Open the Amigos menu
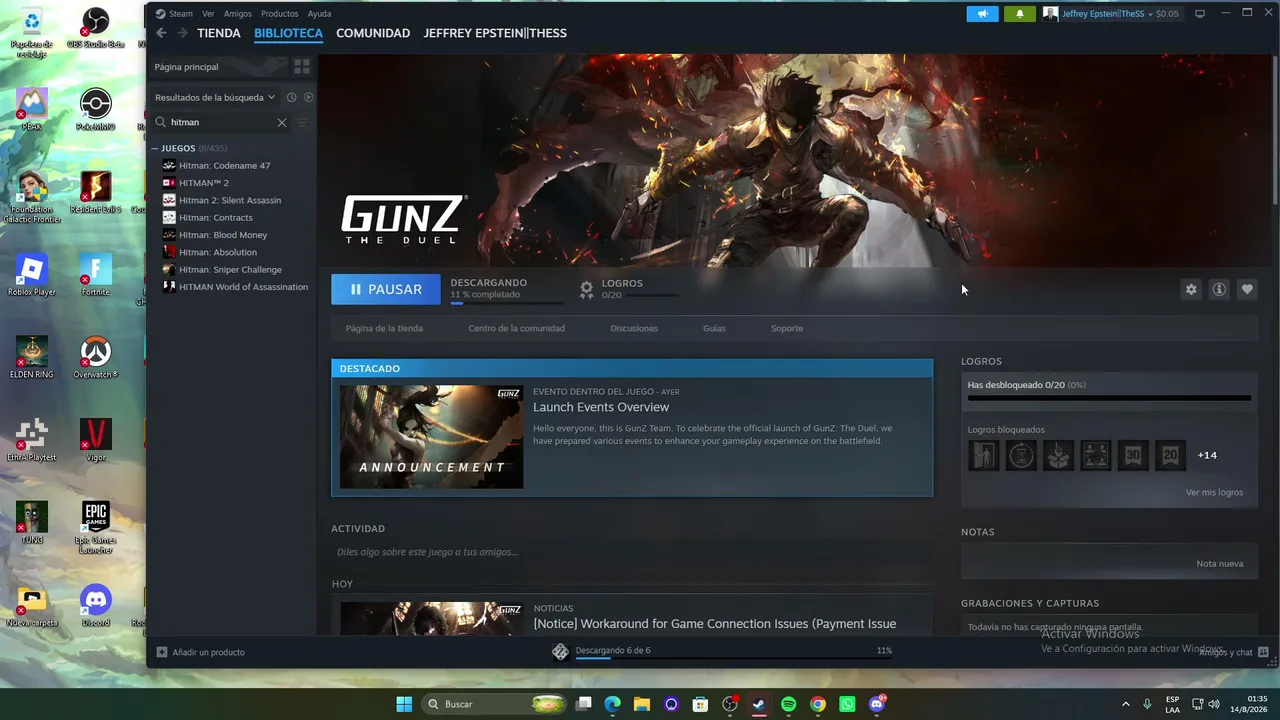The height and width of the screenshot is (720, 1280). (238, 14)
